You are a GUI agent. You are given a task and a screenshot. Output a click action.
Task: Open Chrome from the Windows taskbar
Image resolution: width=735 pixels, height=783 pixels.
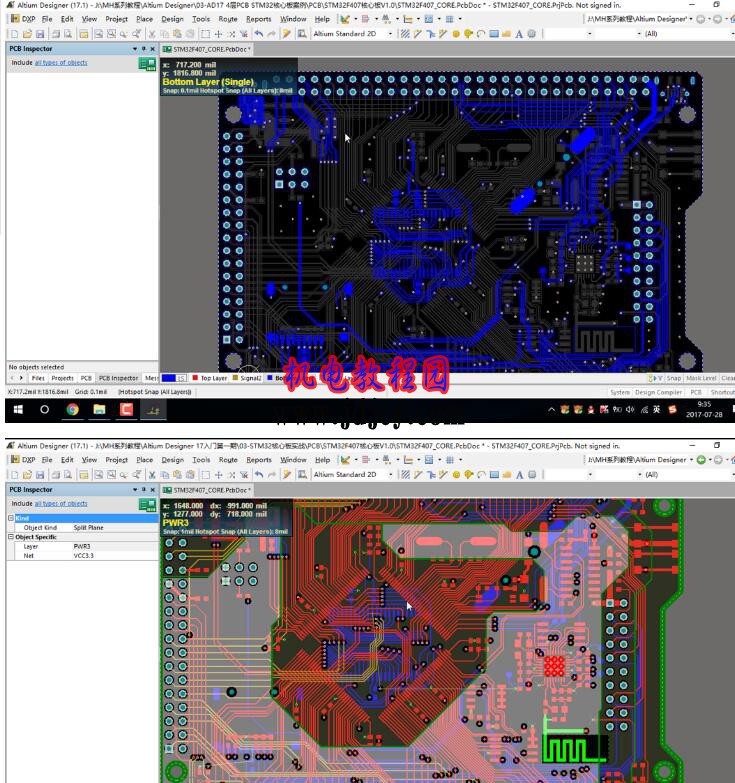72,409
